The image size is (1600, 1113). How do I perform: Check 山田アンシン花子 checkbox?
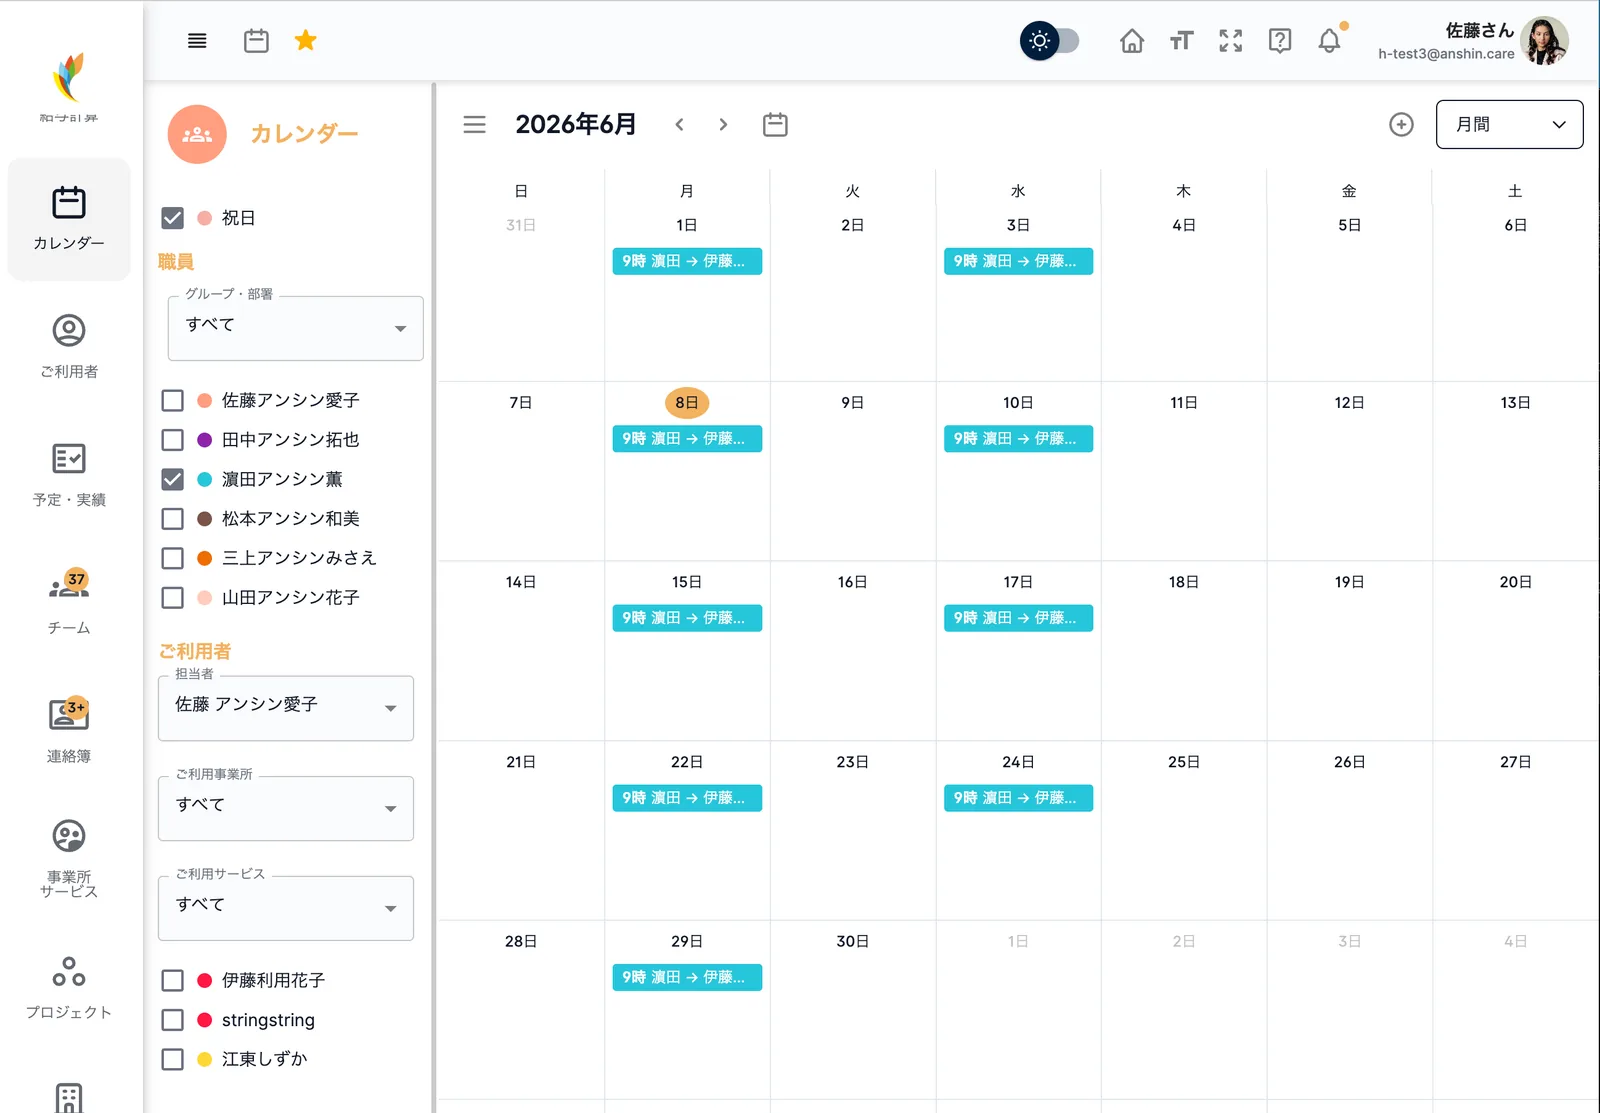[x=172, y=598]
